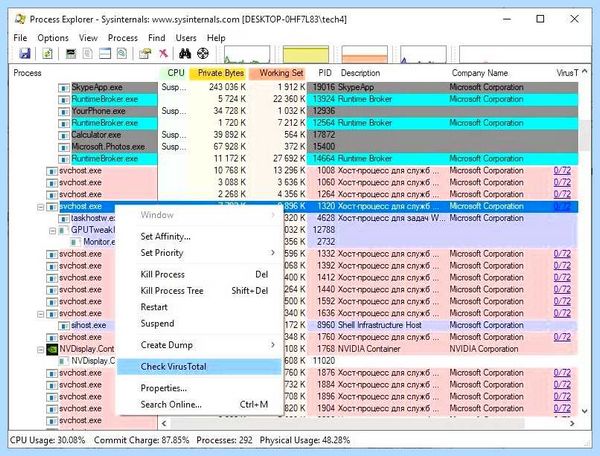Image resolution: width=600 pixels, height=456 pixels.
Task: Open the Options menu
Action: pyautogui.click(x=53, y=38)
